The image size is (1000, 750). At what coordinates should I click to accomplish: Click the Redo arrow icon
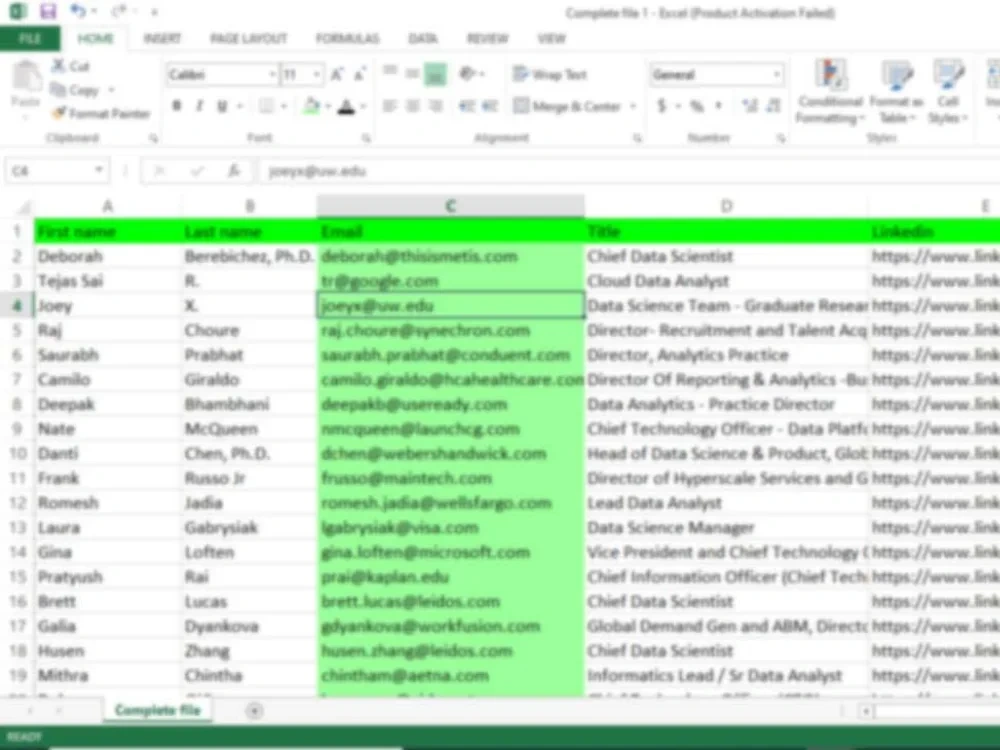[x=119, y=11]
